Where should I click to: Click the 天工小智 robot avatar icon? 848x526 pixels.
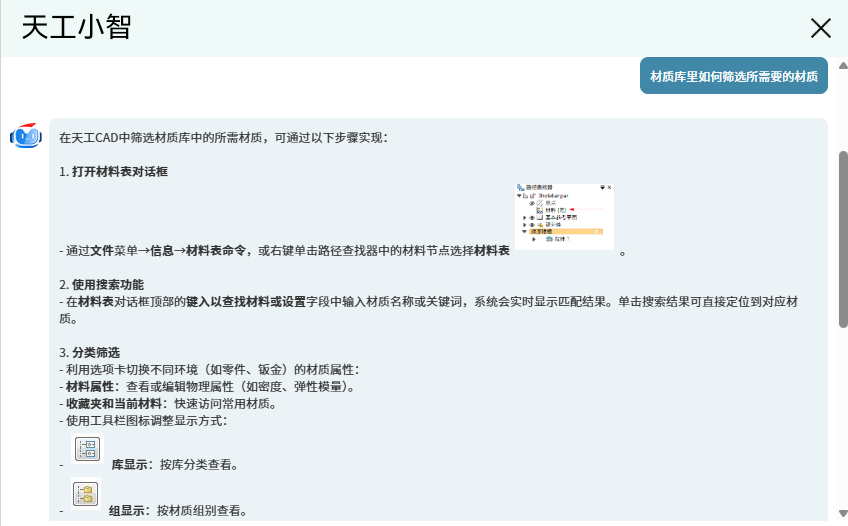pyautogui.click(x=26, y=136)
